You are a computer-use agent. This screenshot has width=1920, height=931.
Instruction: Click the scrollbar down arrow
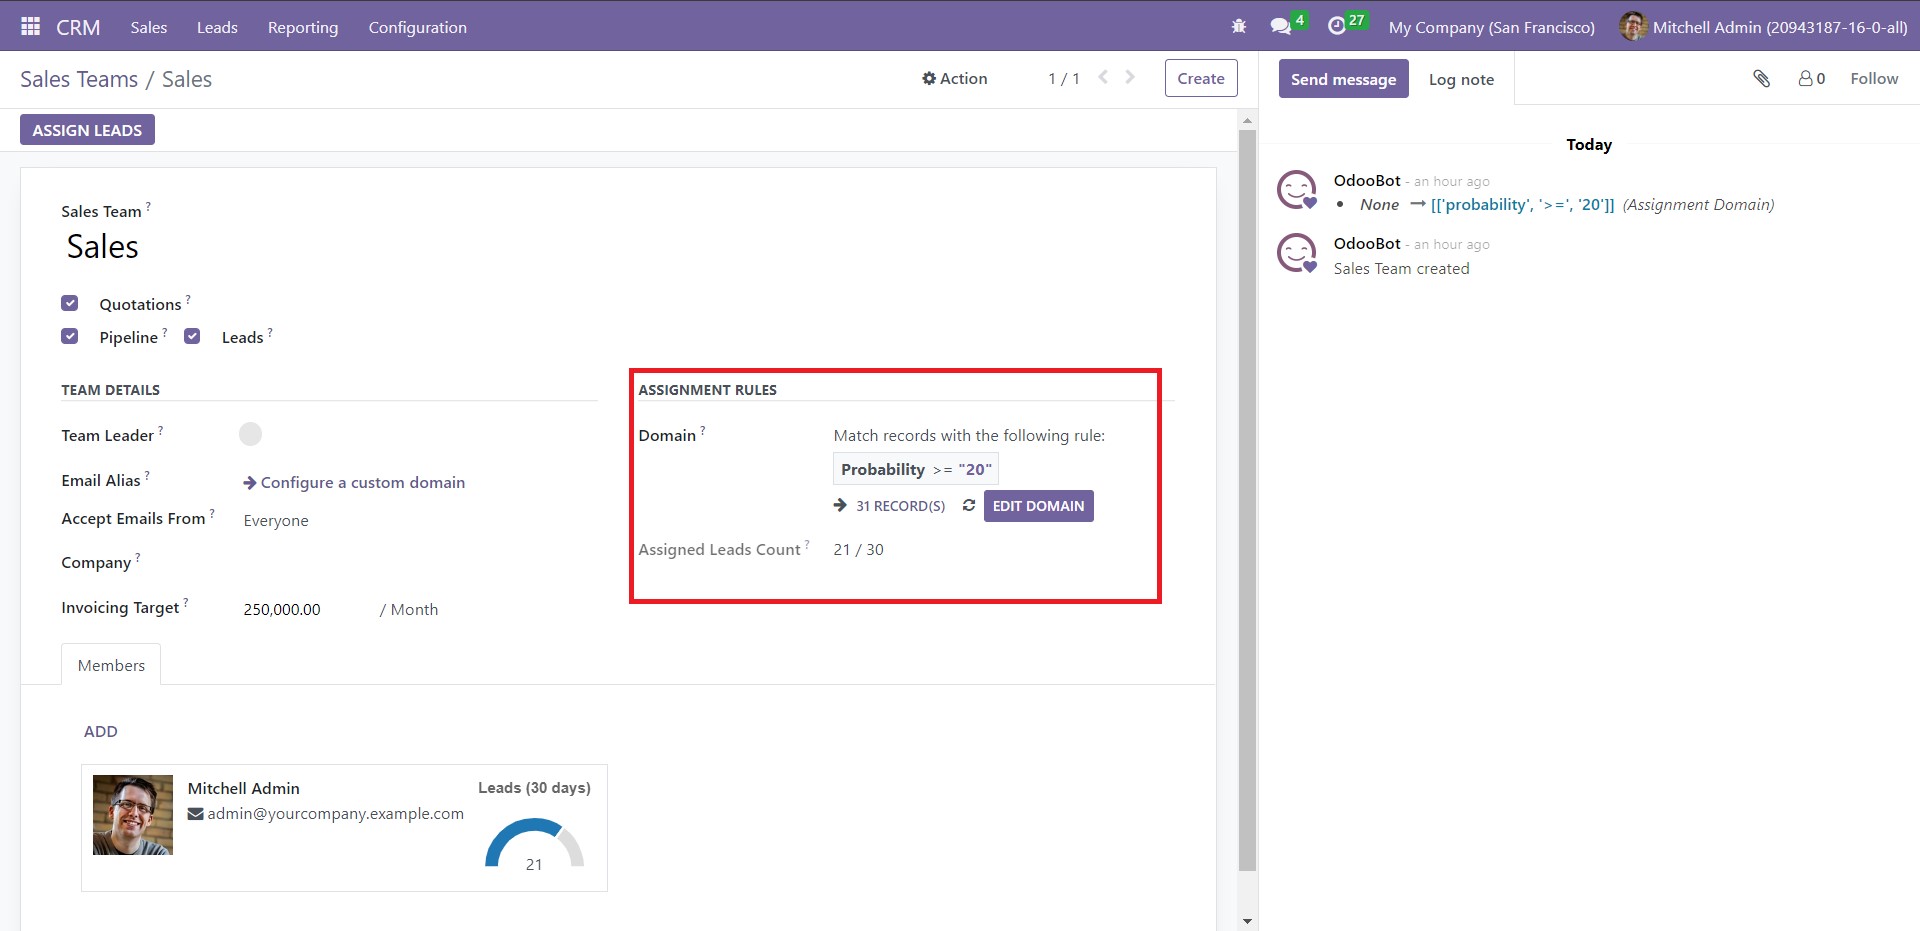pos(1247,921)
